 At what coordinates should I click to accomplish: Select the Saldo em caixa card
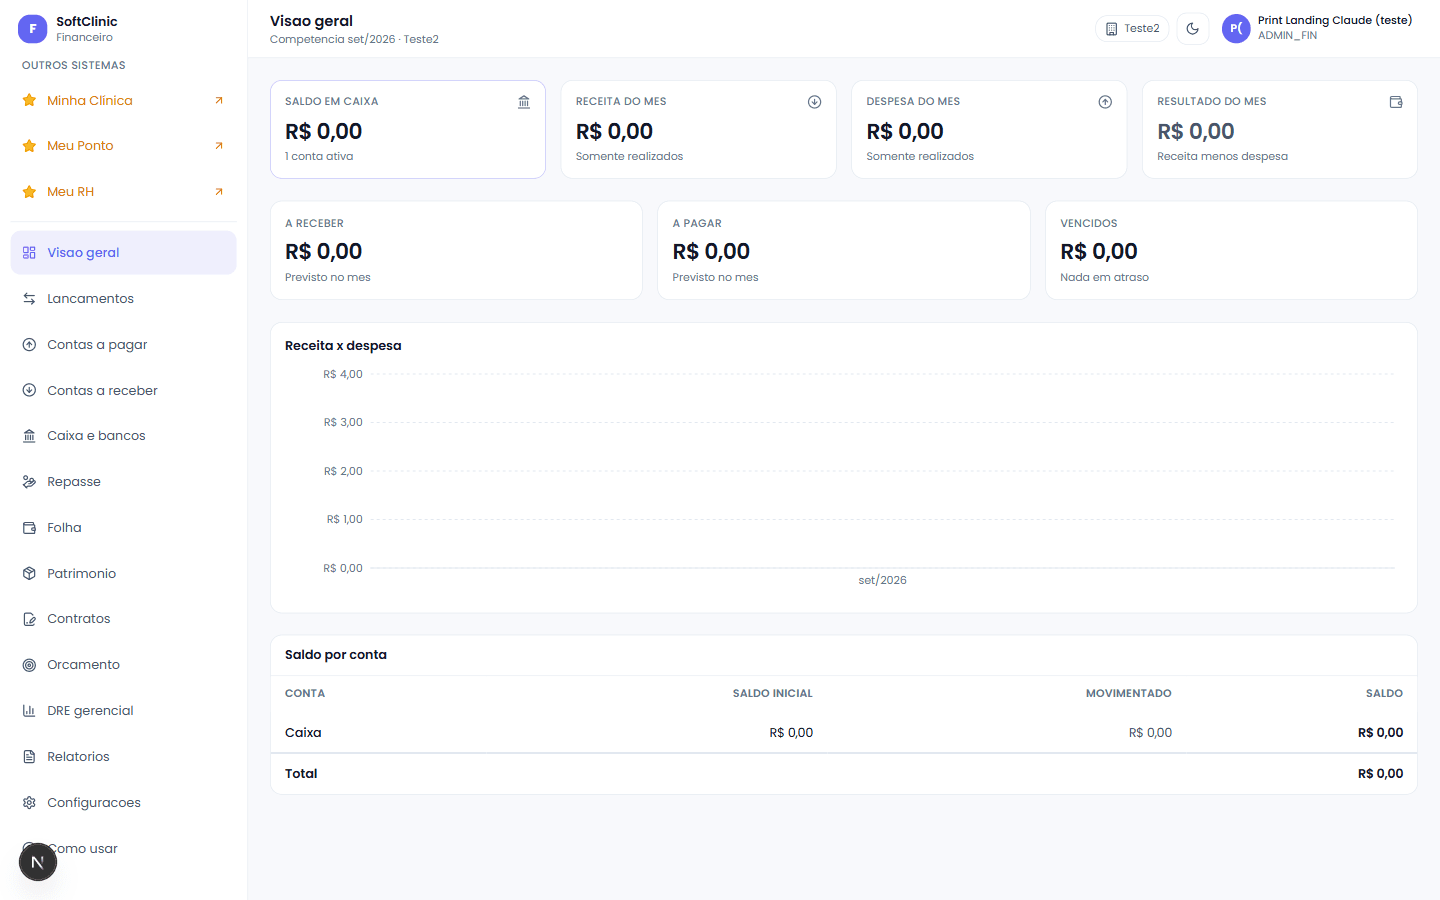[x=408, y=129]
